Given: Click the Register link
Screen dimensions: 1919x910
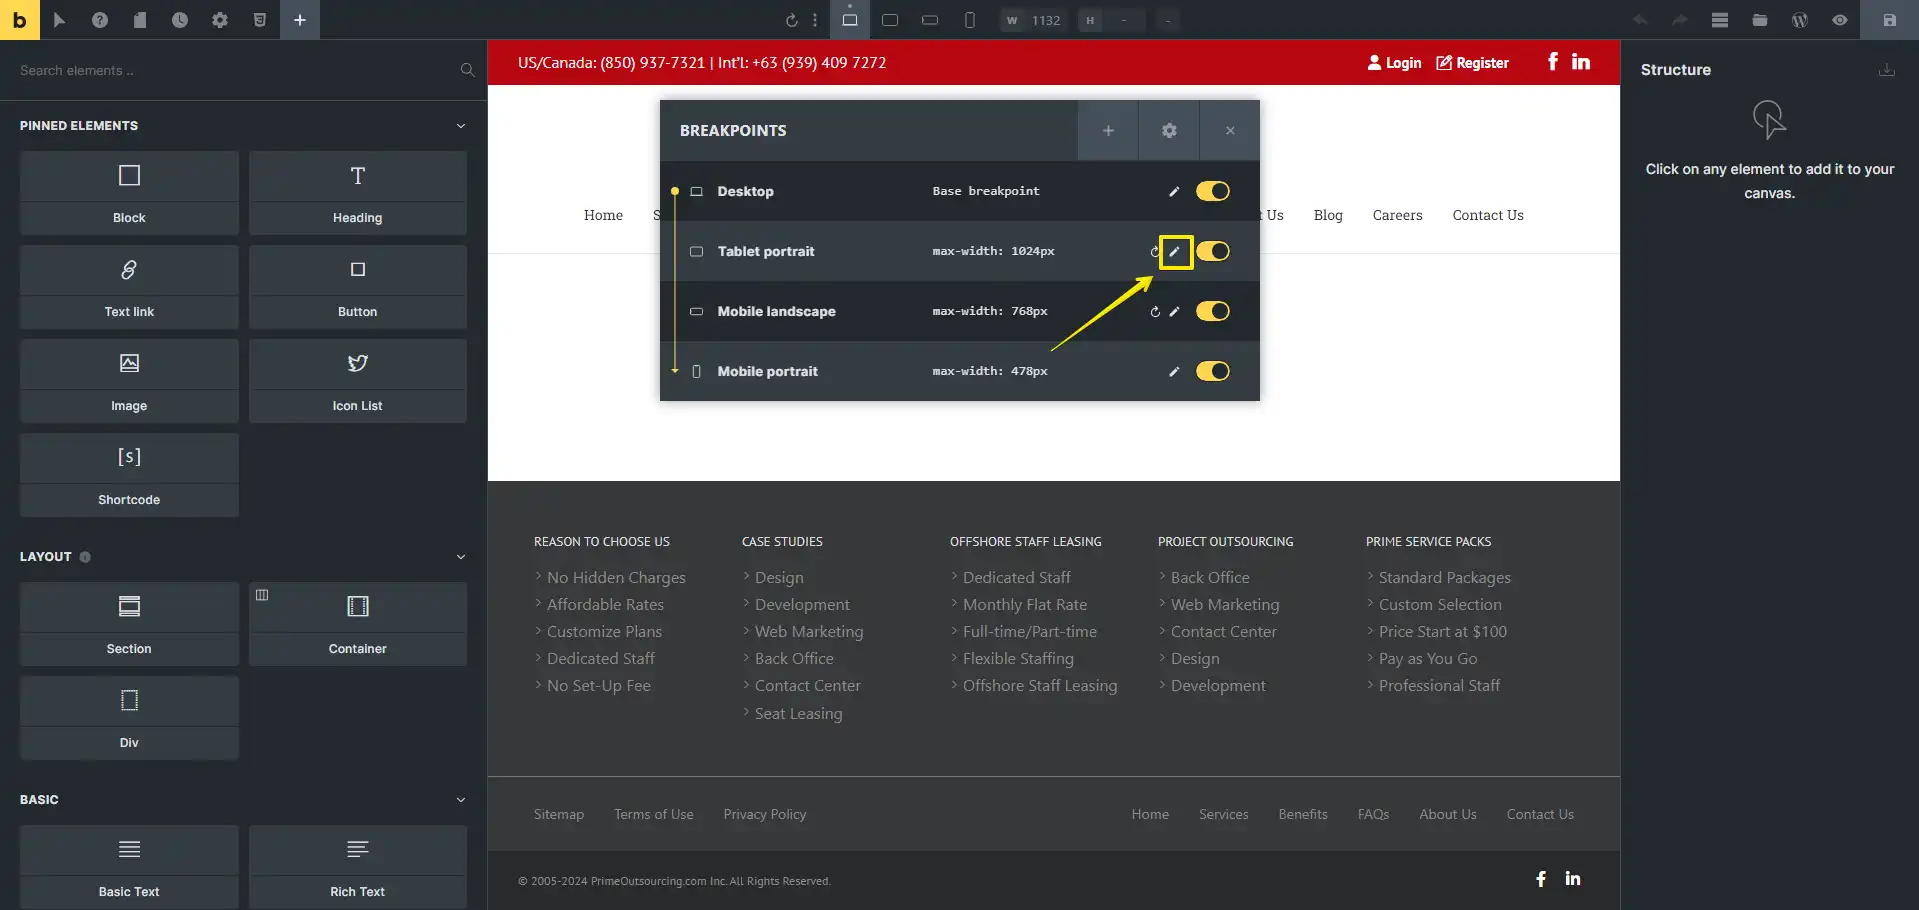Looking at the screenshot, I should tap(1472, 63).
